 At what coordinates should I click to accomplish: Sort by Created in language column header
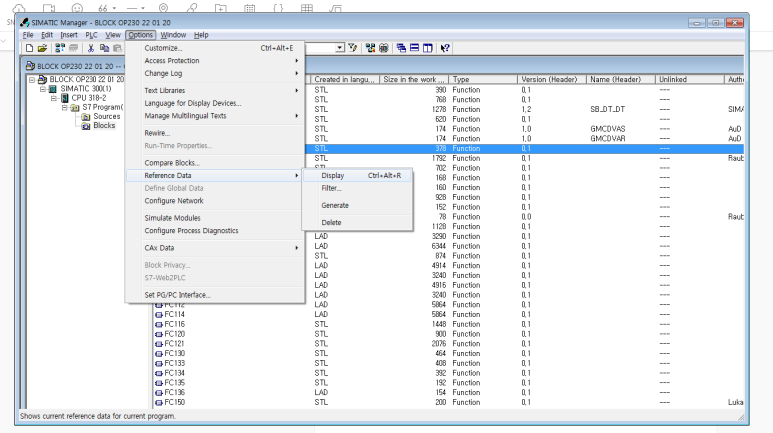[345, 79]
